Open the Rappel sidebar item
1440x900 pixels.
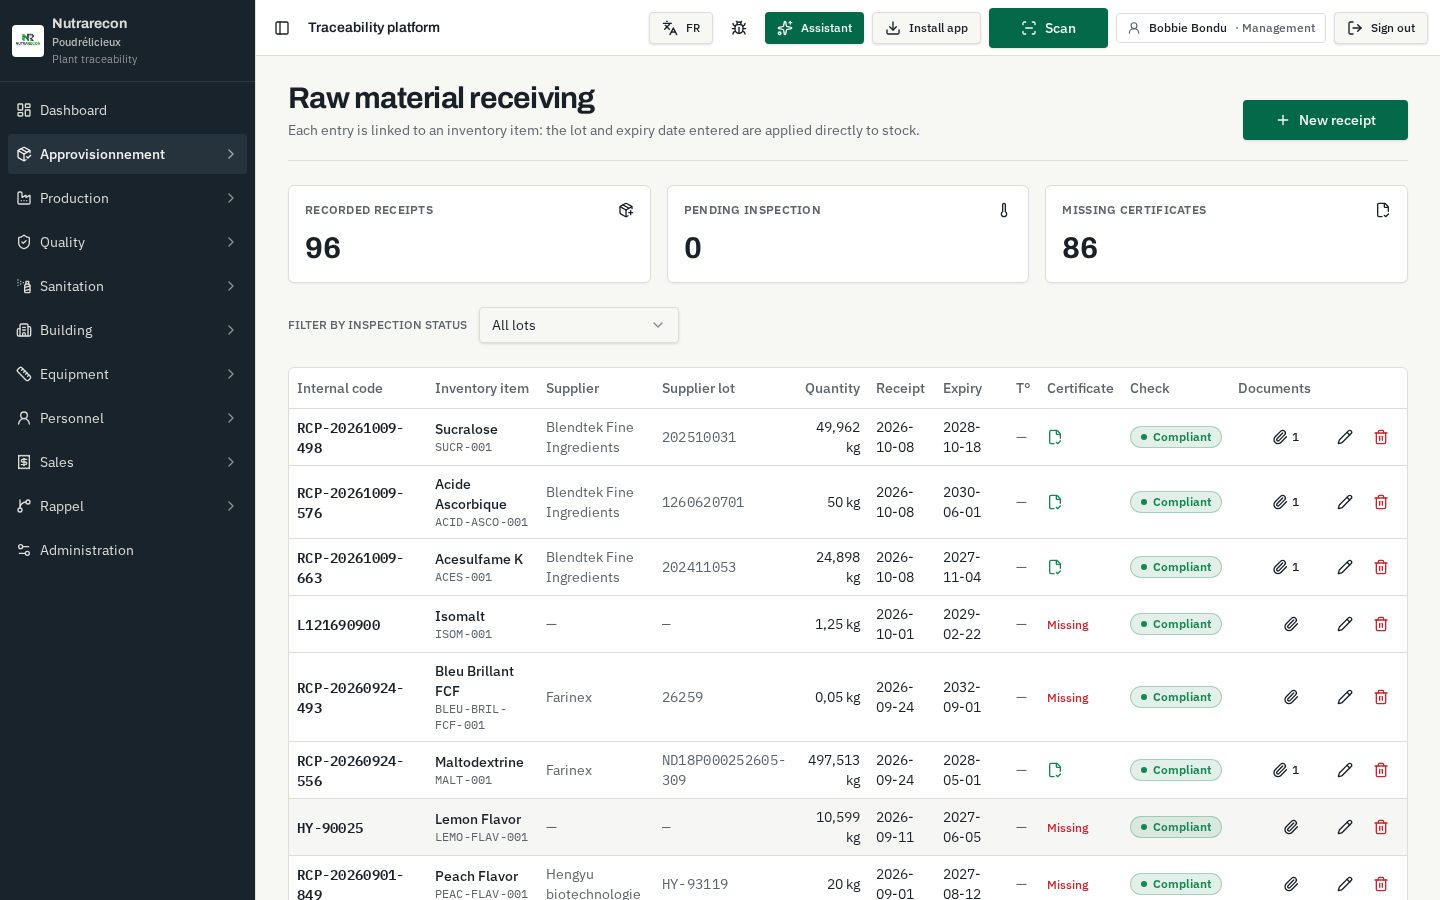pyautogui.click(x=127, y=506)
